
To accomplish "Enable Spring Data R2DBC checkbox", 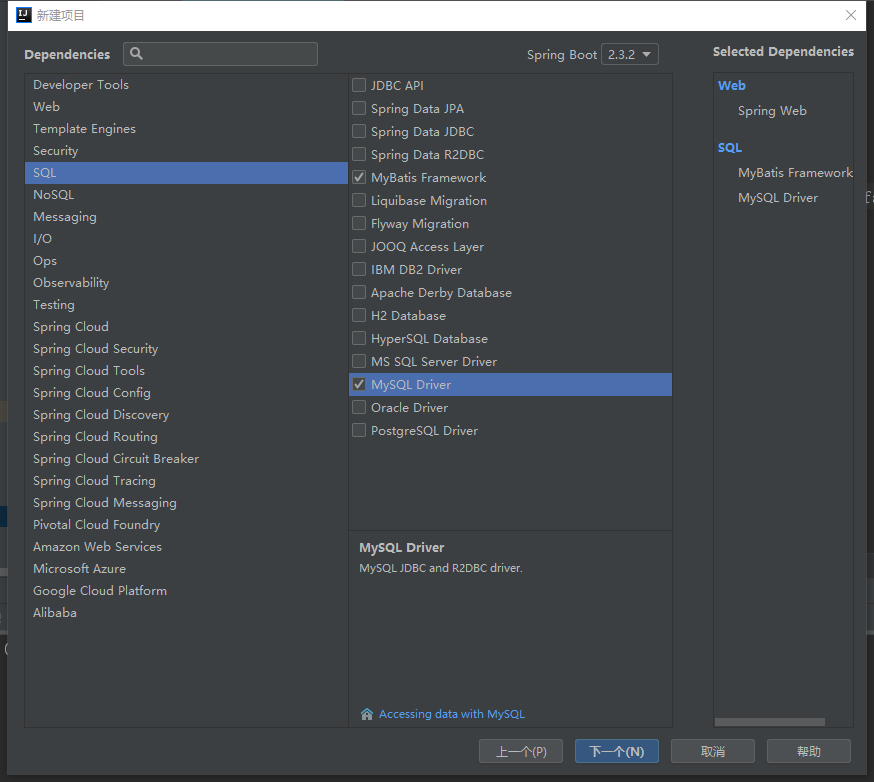I will point(359,154).
